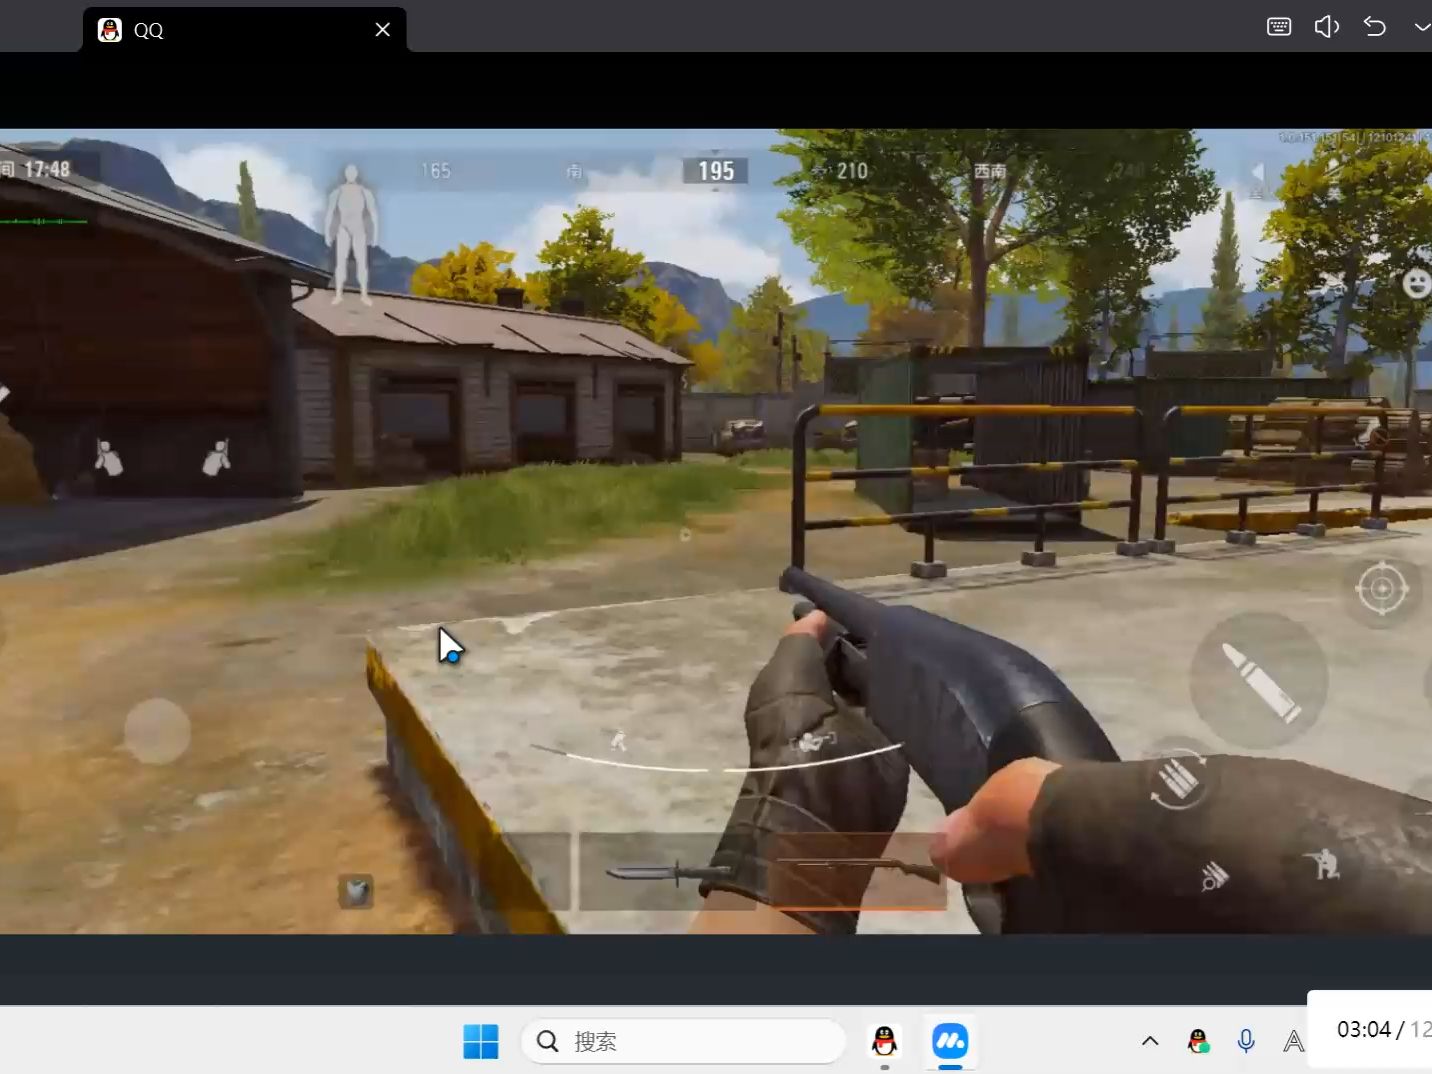Viewport: 1432px width, 1074px height.
Task: Click the compass value 165
Action: 435,171
